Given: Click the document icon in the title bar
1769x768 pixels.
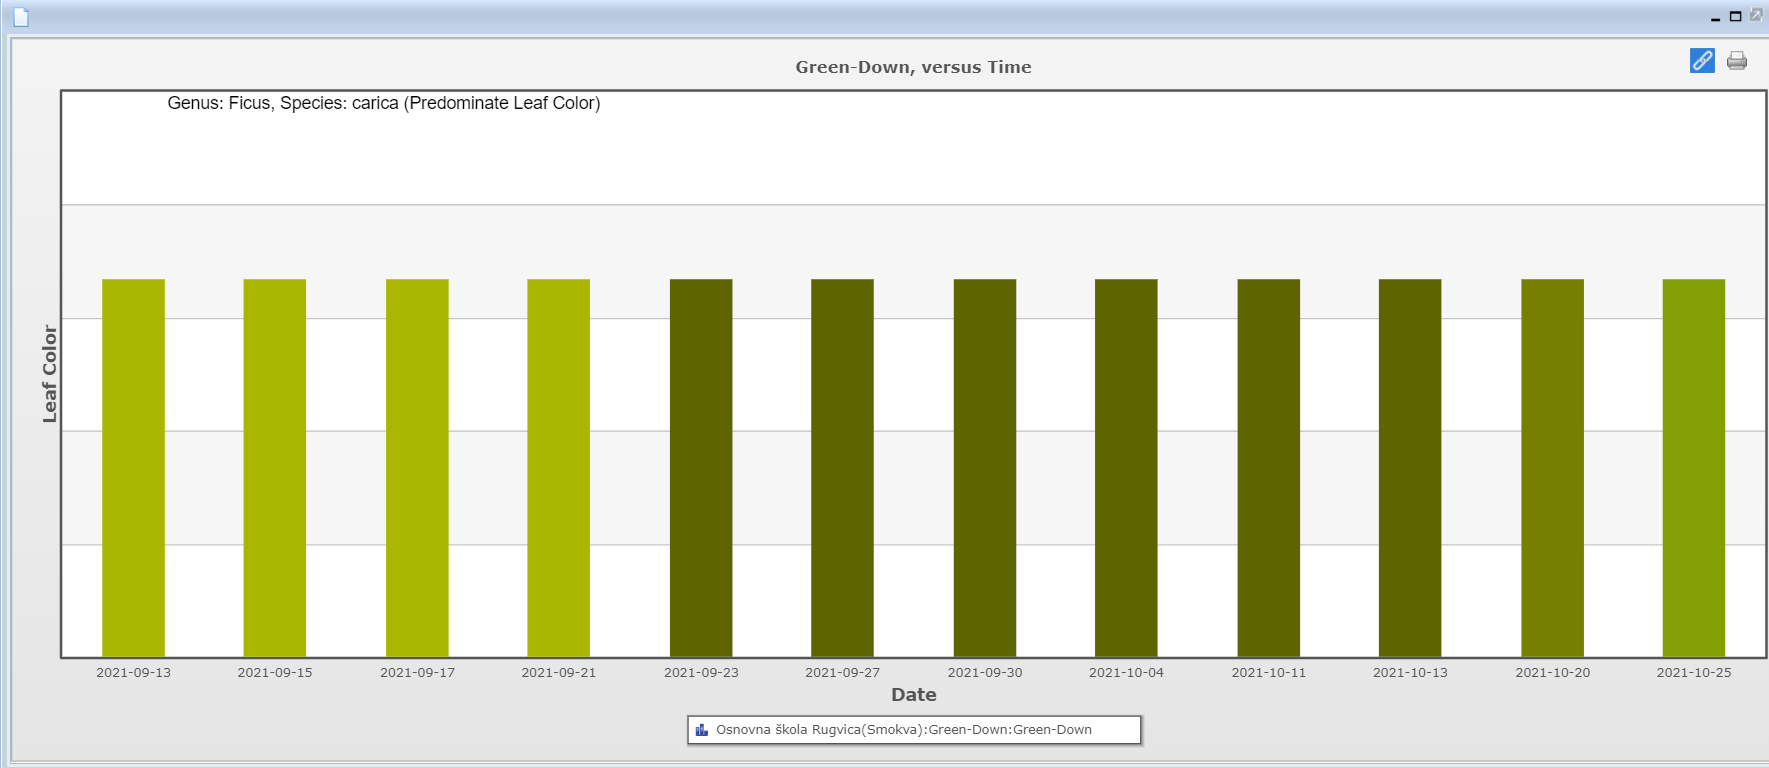Looking at the screenshot, I should coord(21,17).
